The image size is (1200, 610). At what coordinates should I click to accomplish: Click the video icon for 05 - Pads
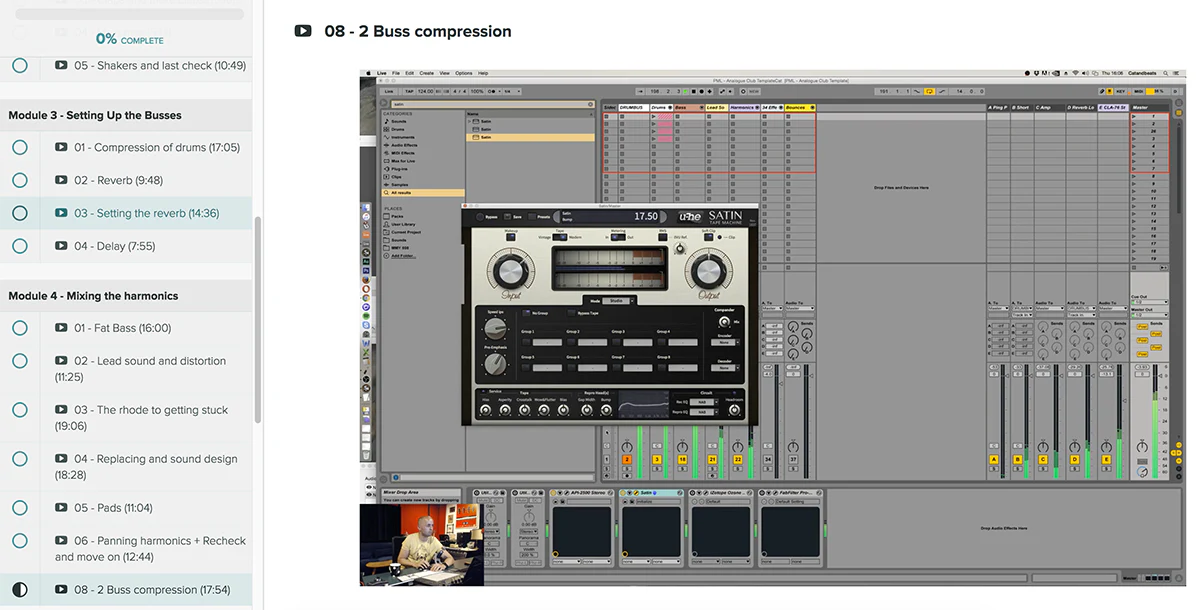[x=61, y=508]
